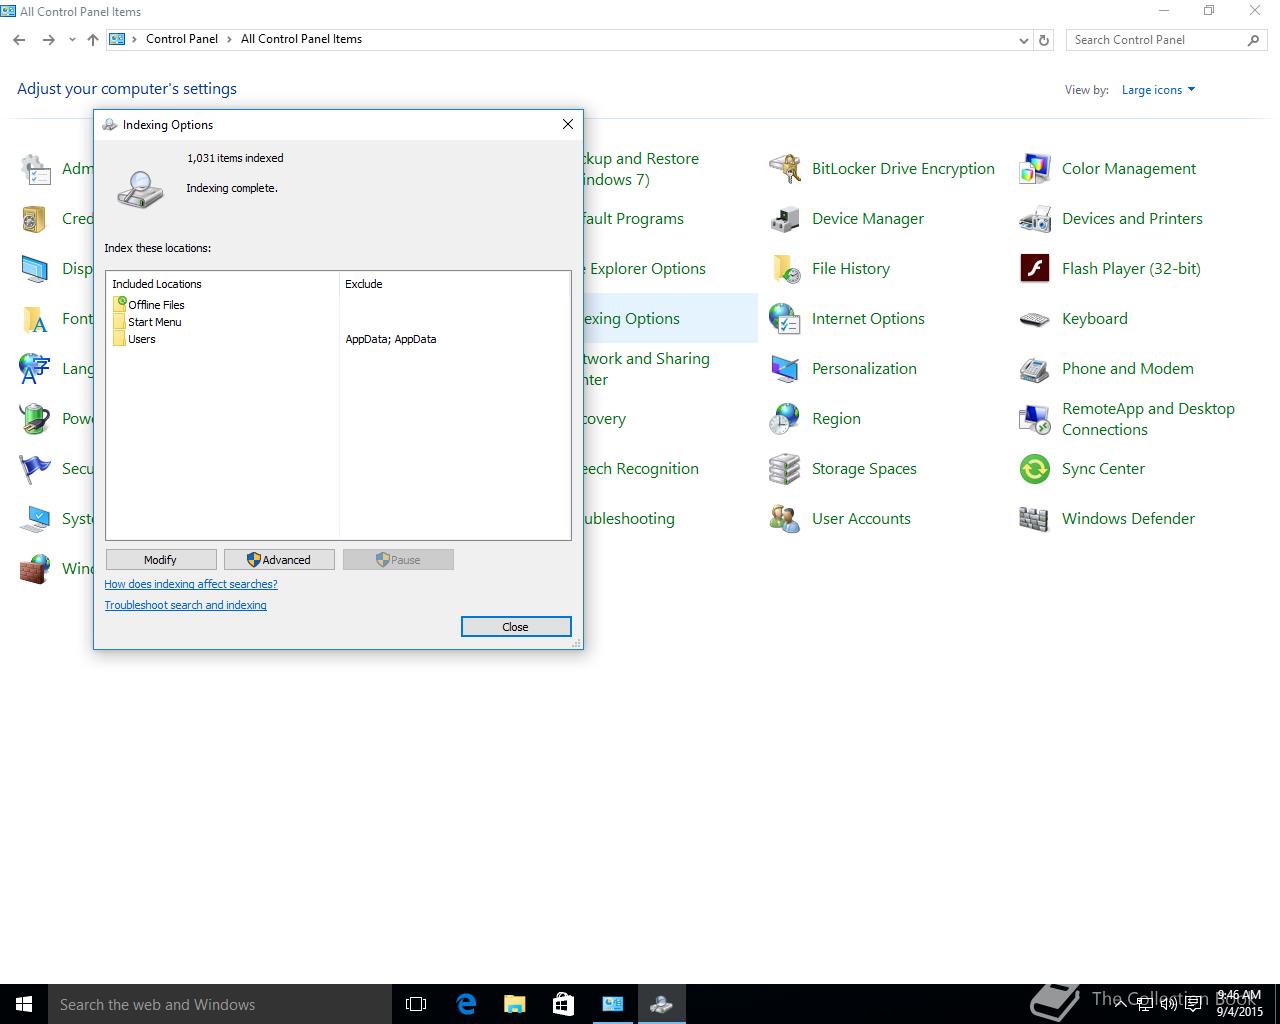This screenshot has height=1024, width=1280.
Task: Click Troubleshoot search and indexing link
Action: point(185,605)
